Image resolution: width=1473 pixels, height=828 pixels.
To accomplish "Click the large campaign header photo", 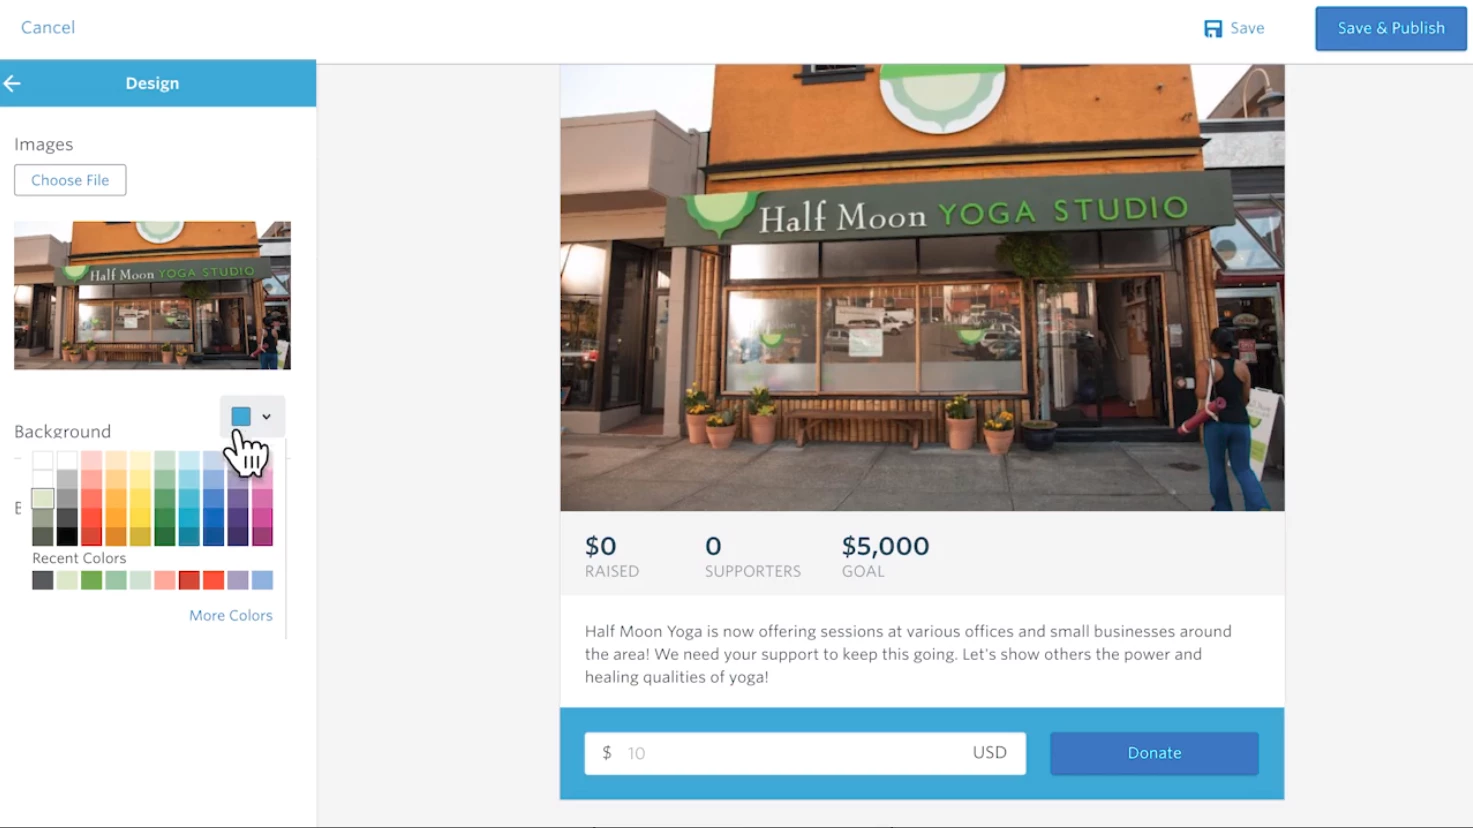I will click(922, 288).
